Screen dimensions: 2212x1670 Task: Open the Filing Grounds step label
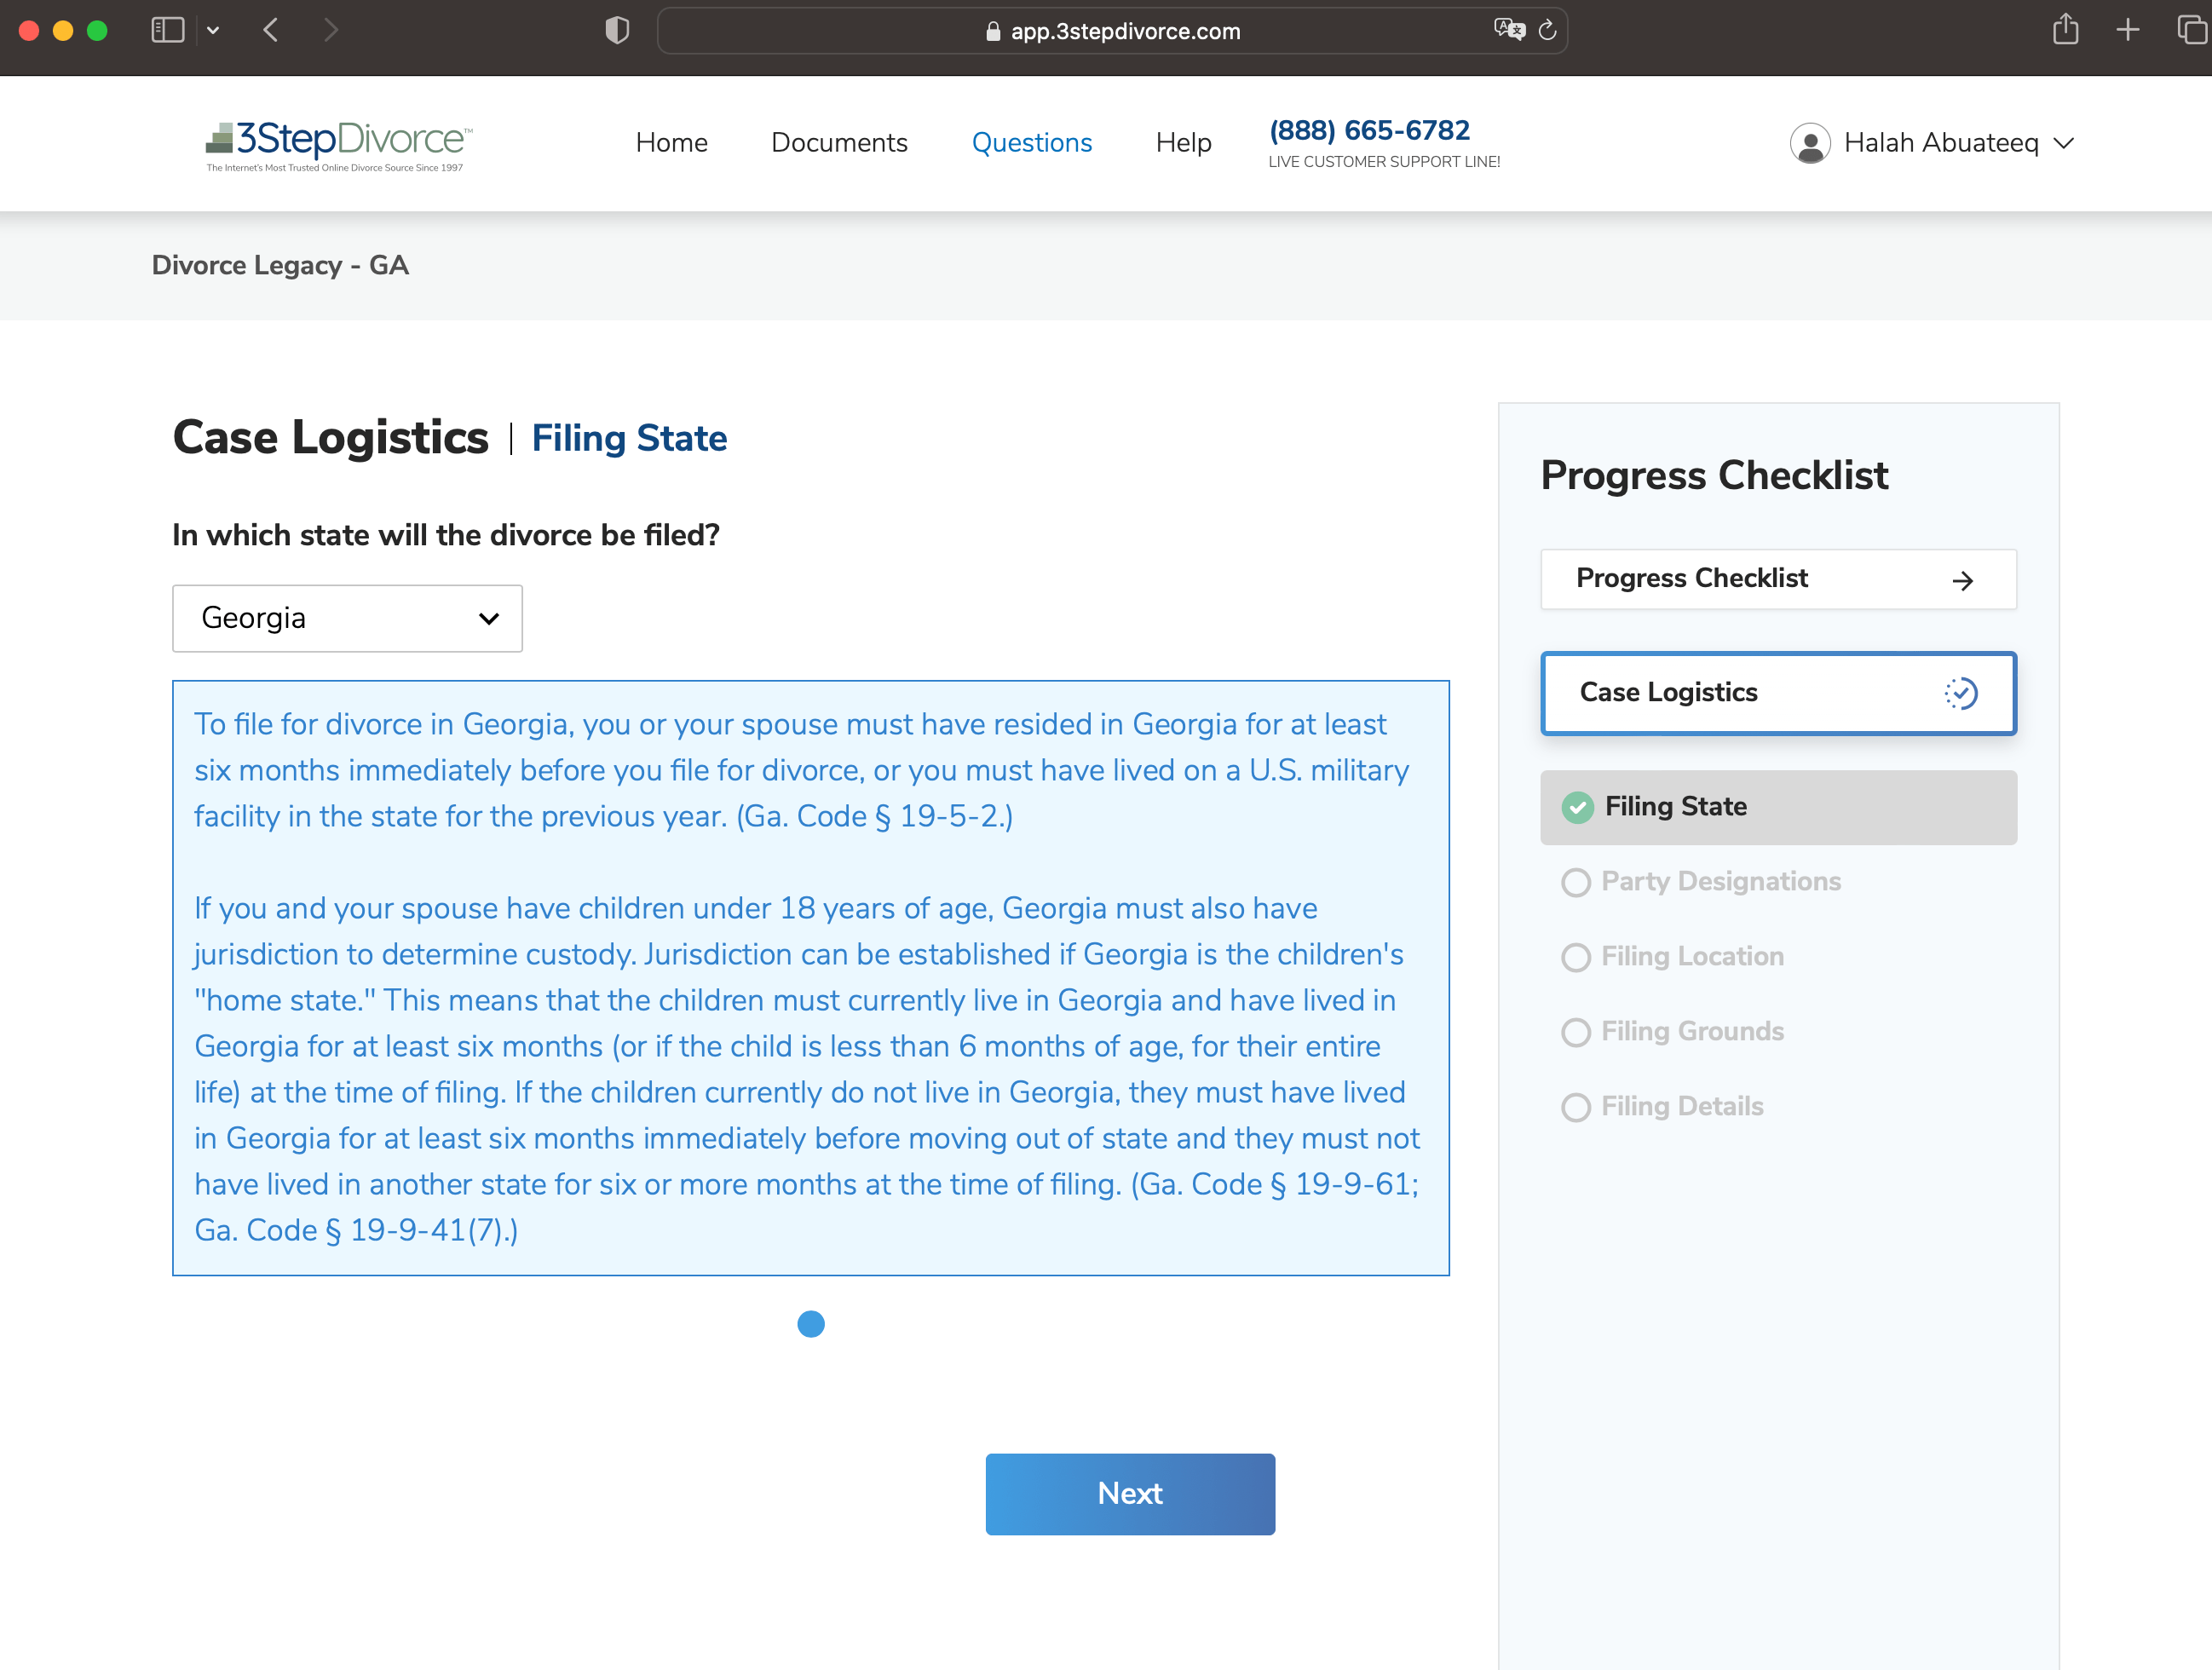point(1692,1031)
